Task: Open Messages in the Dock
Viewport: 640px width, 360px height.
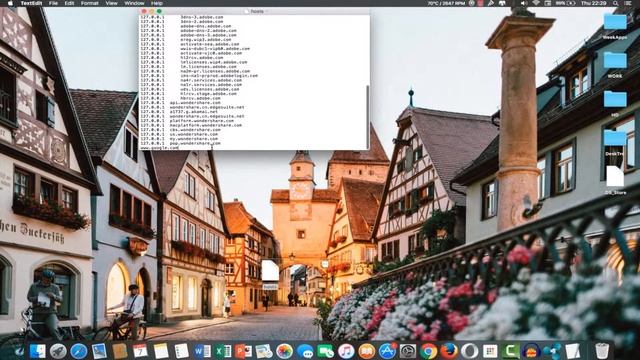Action: click(305, 351)
